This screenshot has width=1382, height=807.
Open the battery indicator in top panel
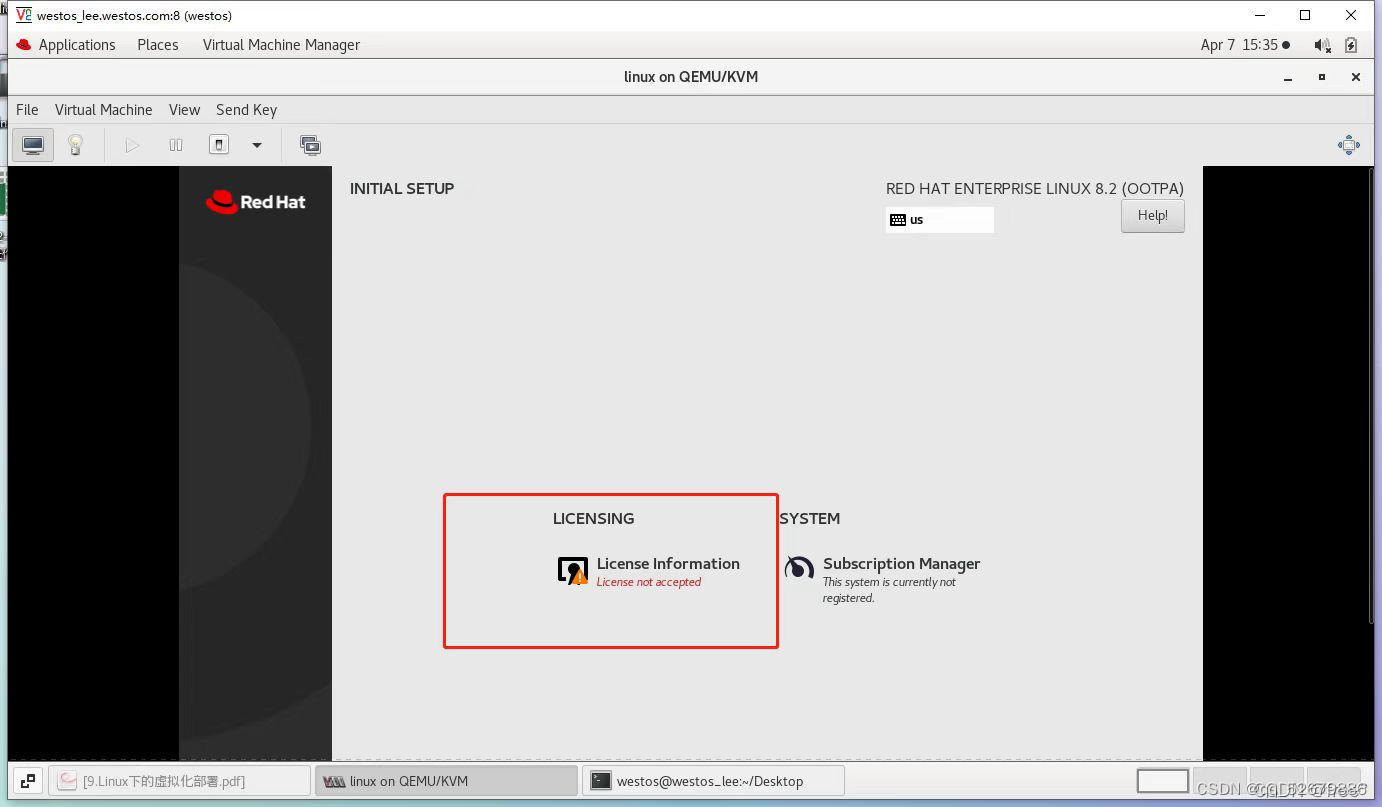pos(1351,45)
